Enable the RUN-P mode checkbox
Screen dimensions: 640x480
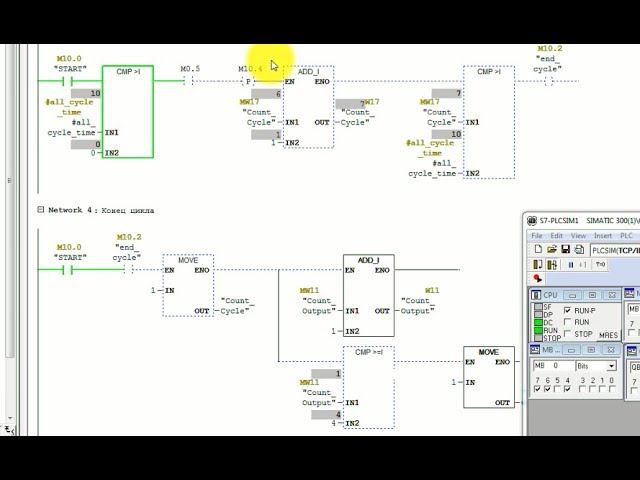click(x=567, y=310)
